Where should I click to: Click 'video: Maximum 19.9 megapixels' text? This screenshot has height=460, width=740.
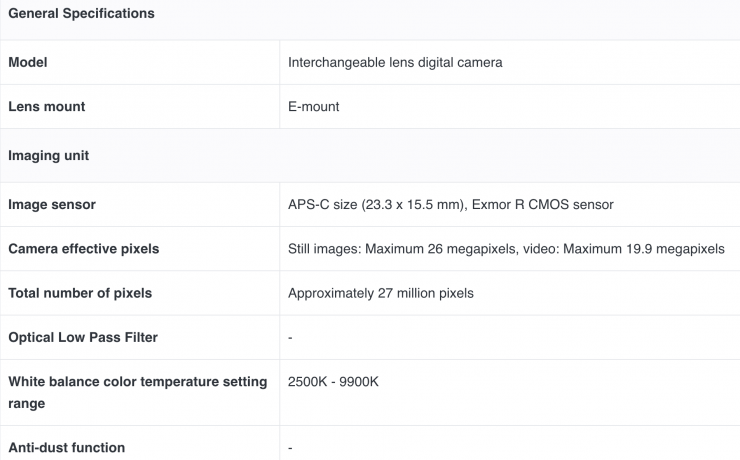[624, 248]
